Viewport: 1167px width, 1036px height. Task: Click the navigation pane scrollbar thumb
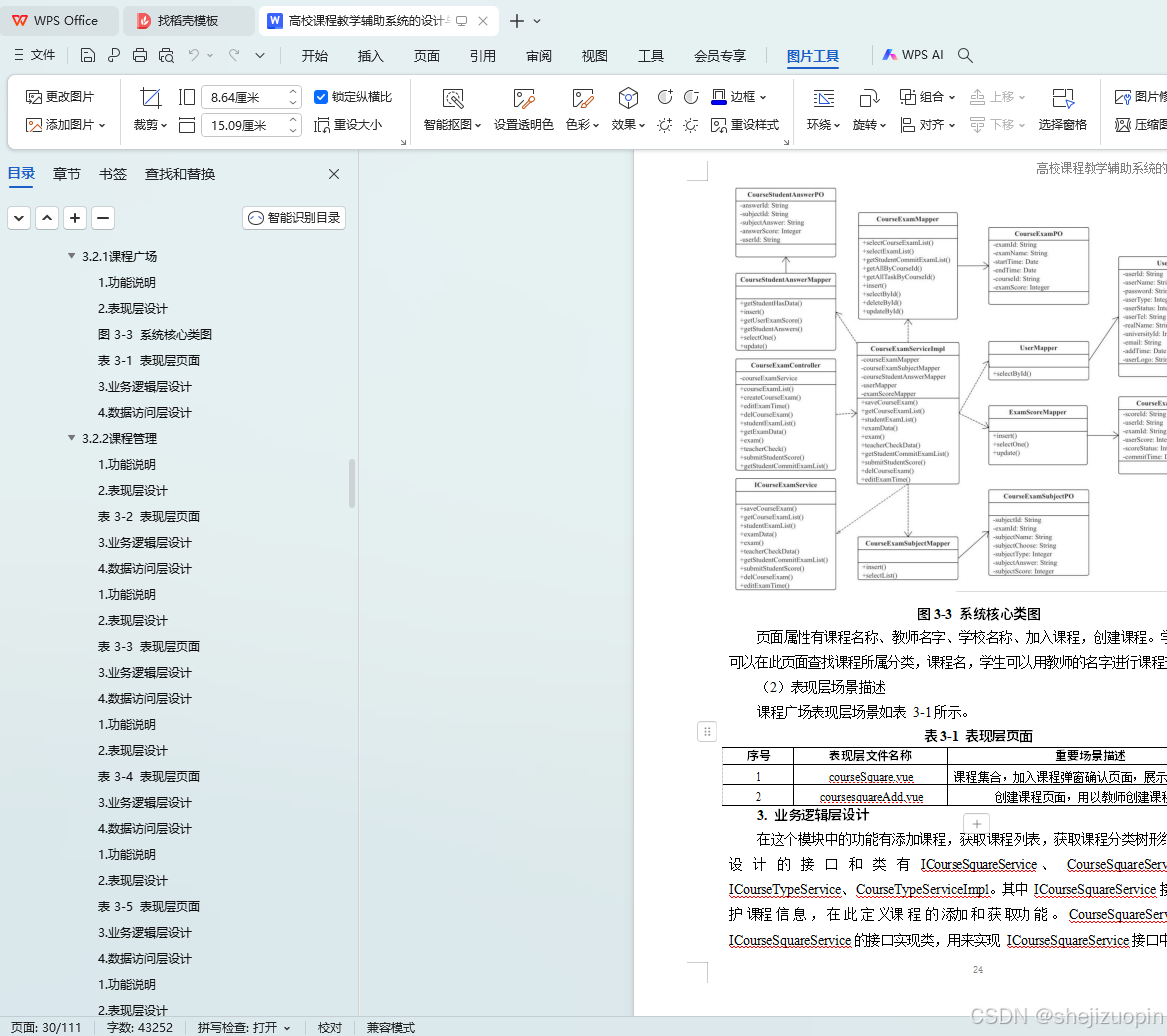tap(352, 484)
